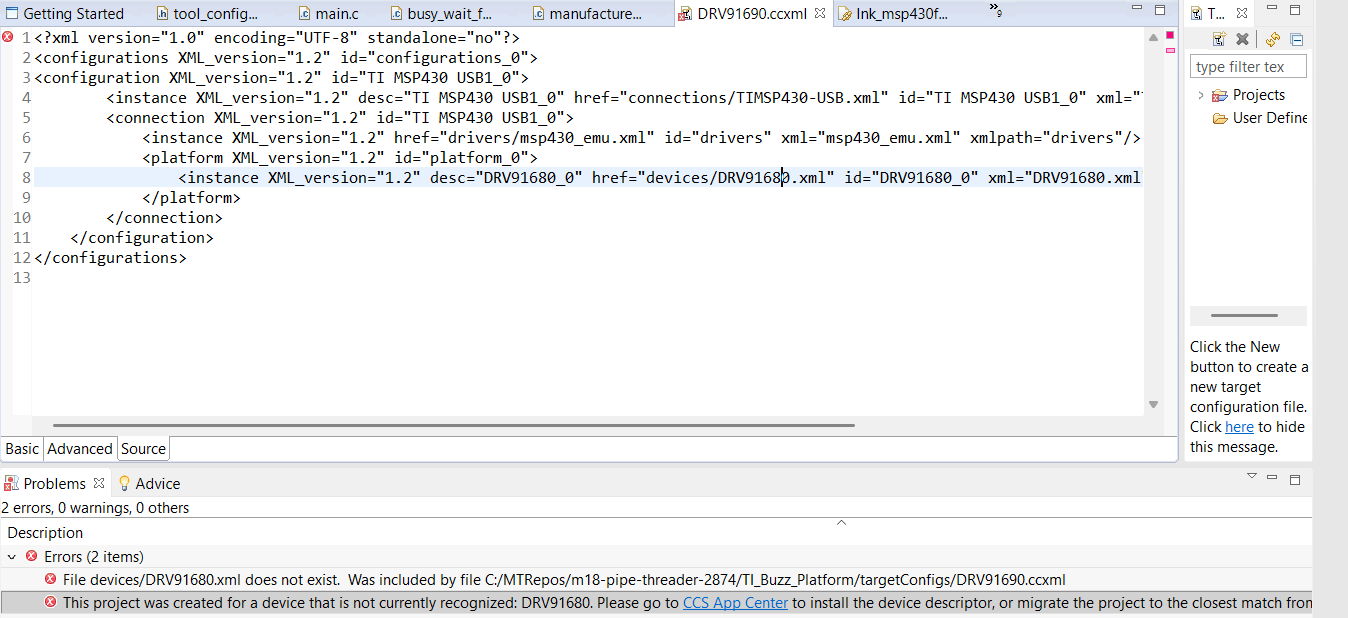Click the error marker on line 1

(8, 37)
